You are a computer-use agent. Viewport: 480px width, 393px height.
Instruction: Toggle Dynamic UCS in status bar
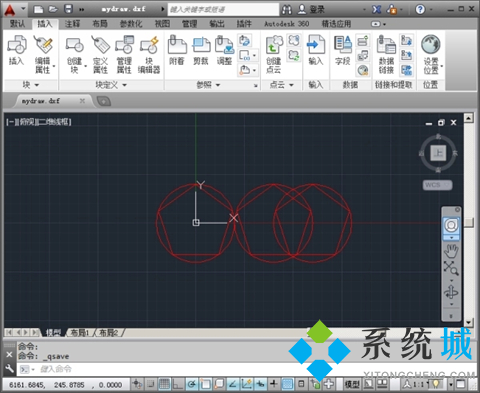tap(246, 384)
